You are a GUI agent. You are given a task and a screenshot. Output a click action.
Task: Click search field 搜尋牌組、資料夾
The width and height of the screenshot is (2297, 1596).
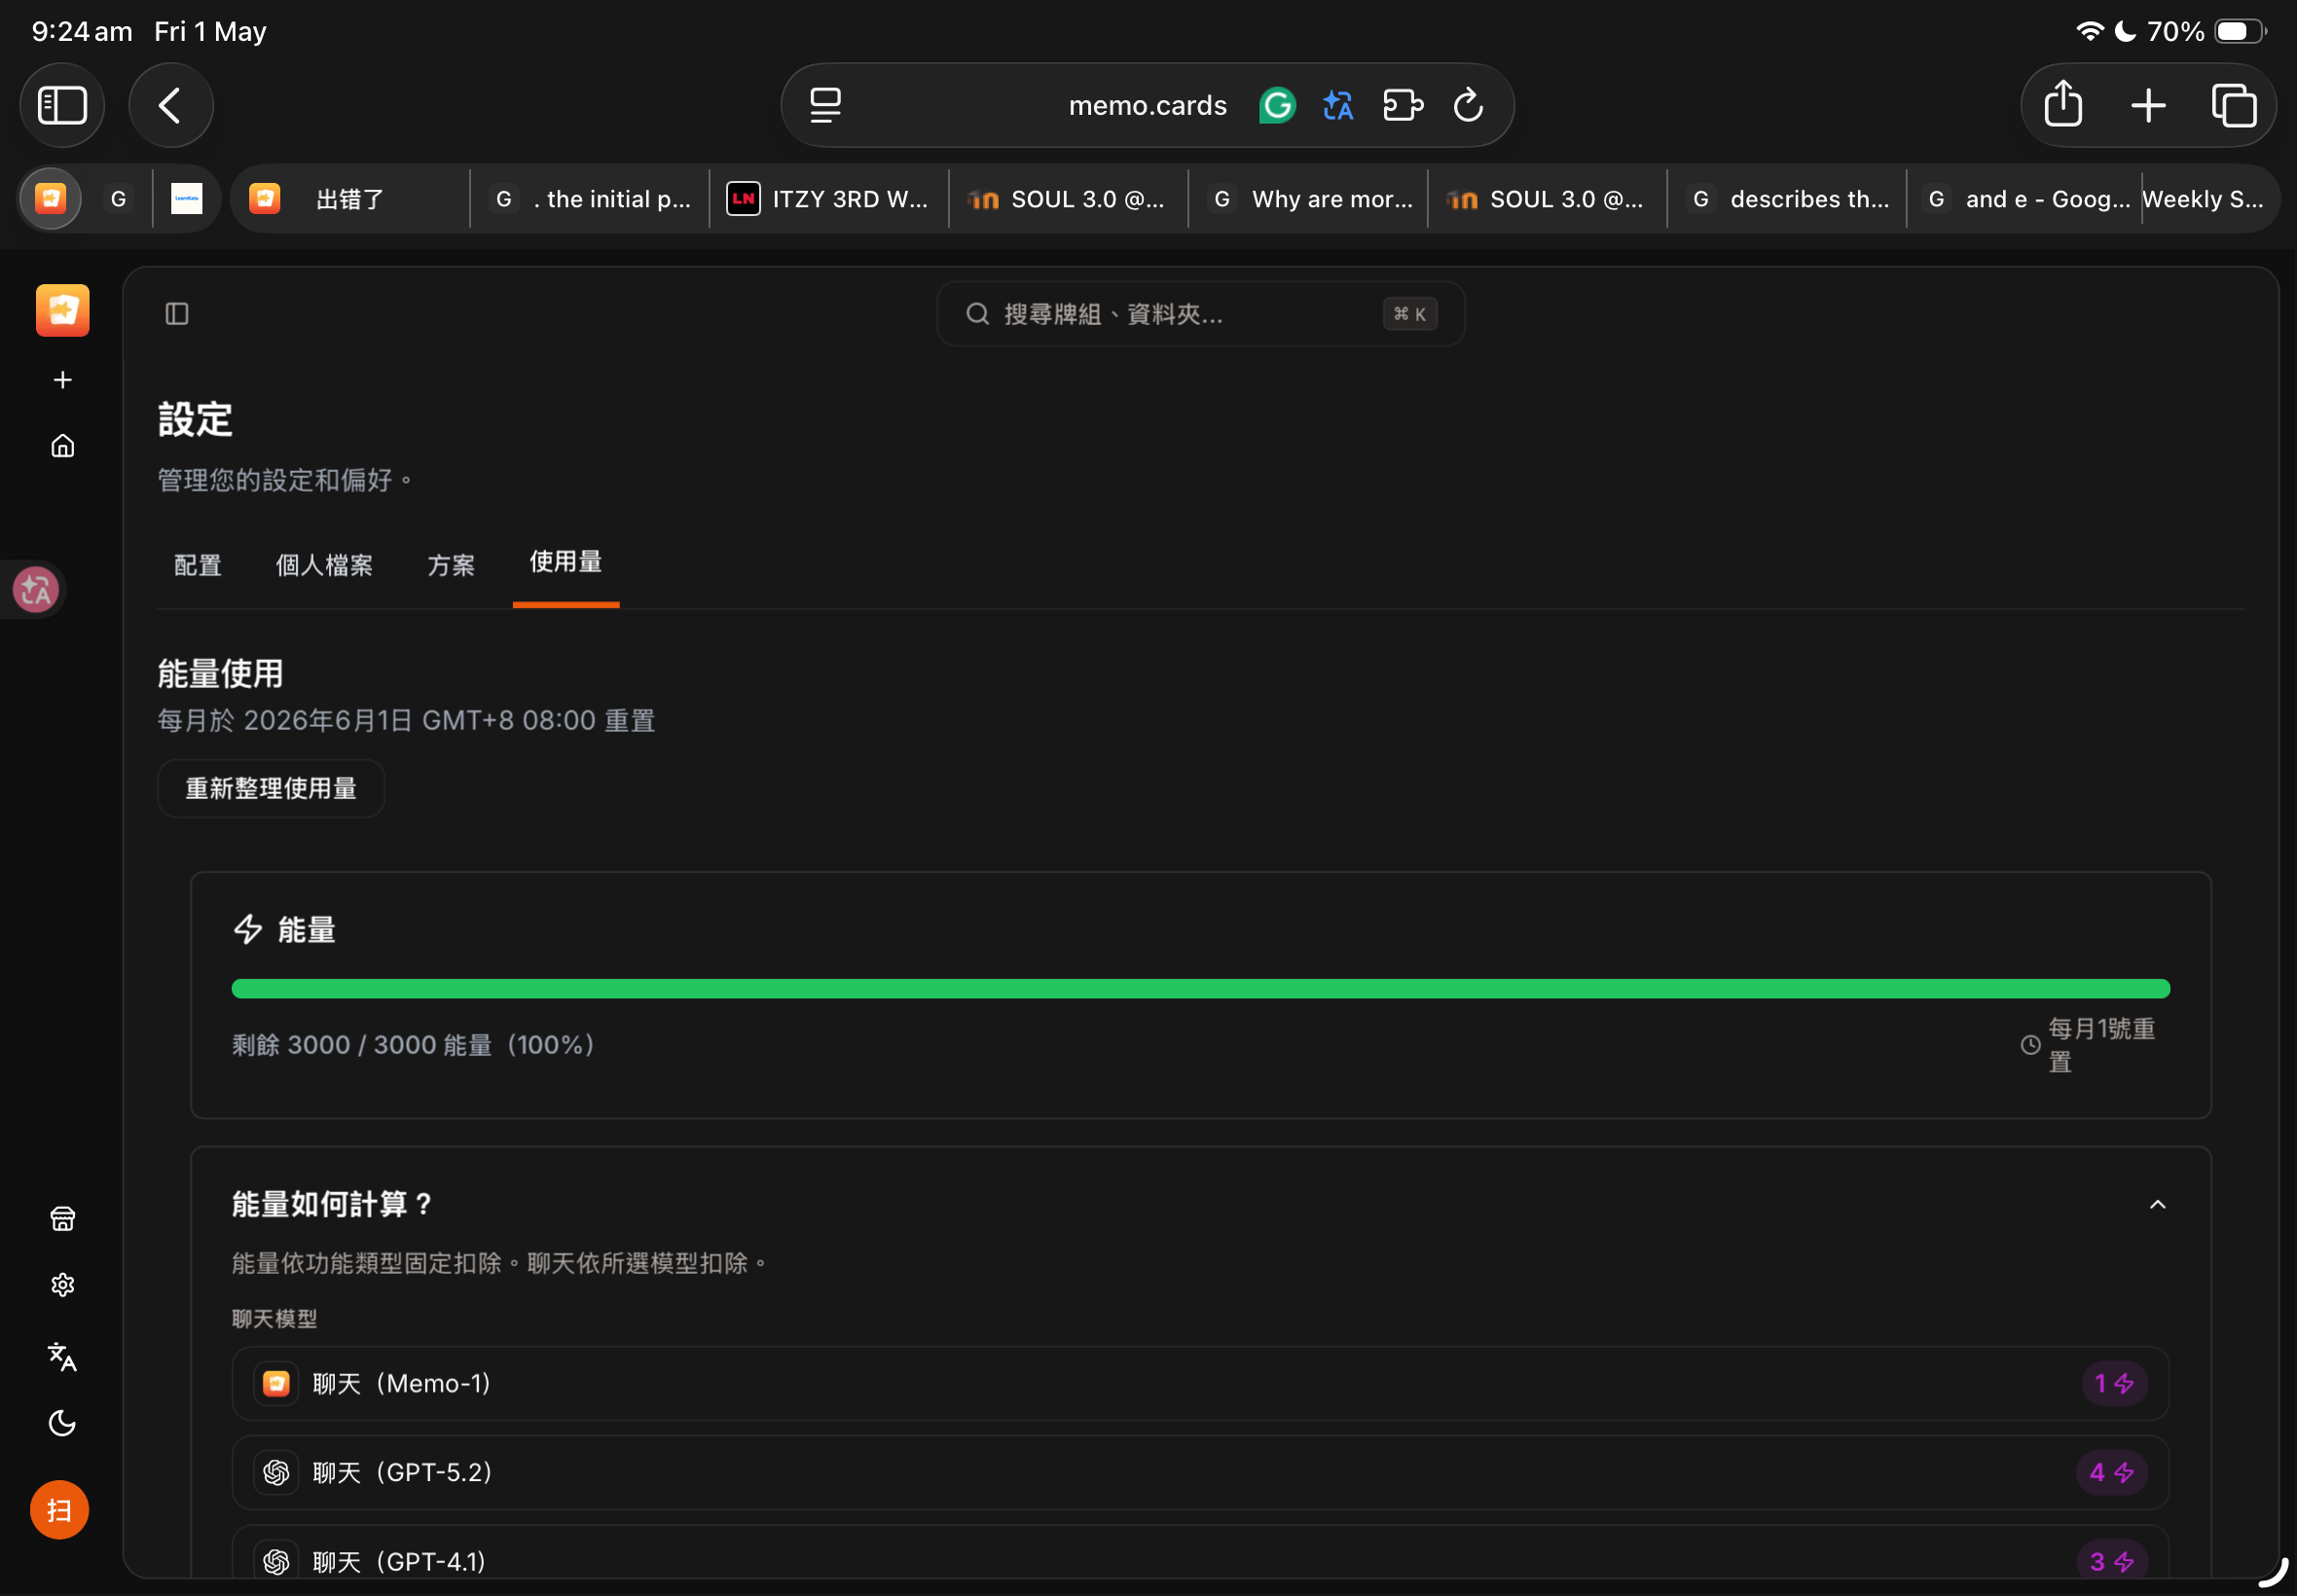(1200, 314)
